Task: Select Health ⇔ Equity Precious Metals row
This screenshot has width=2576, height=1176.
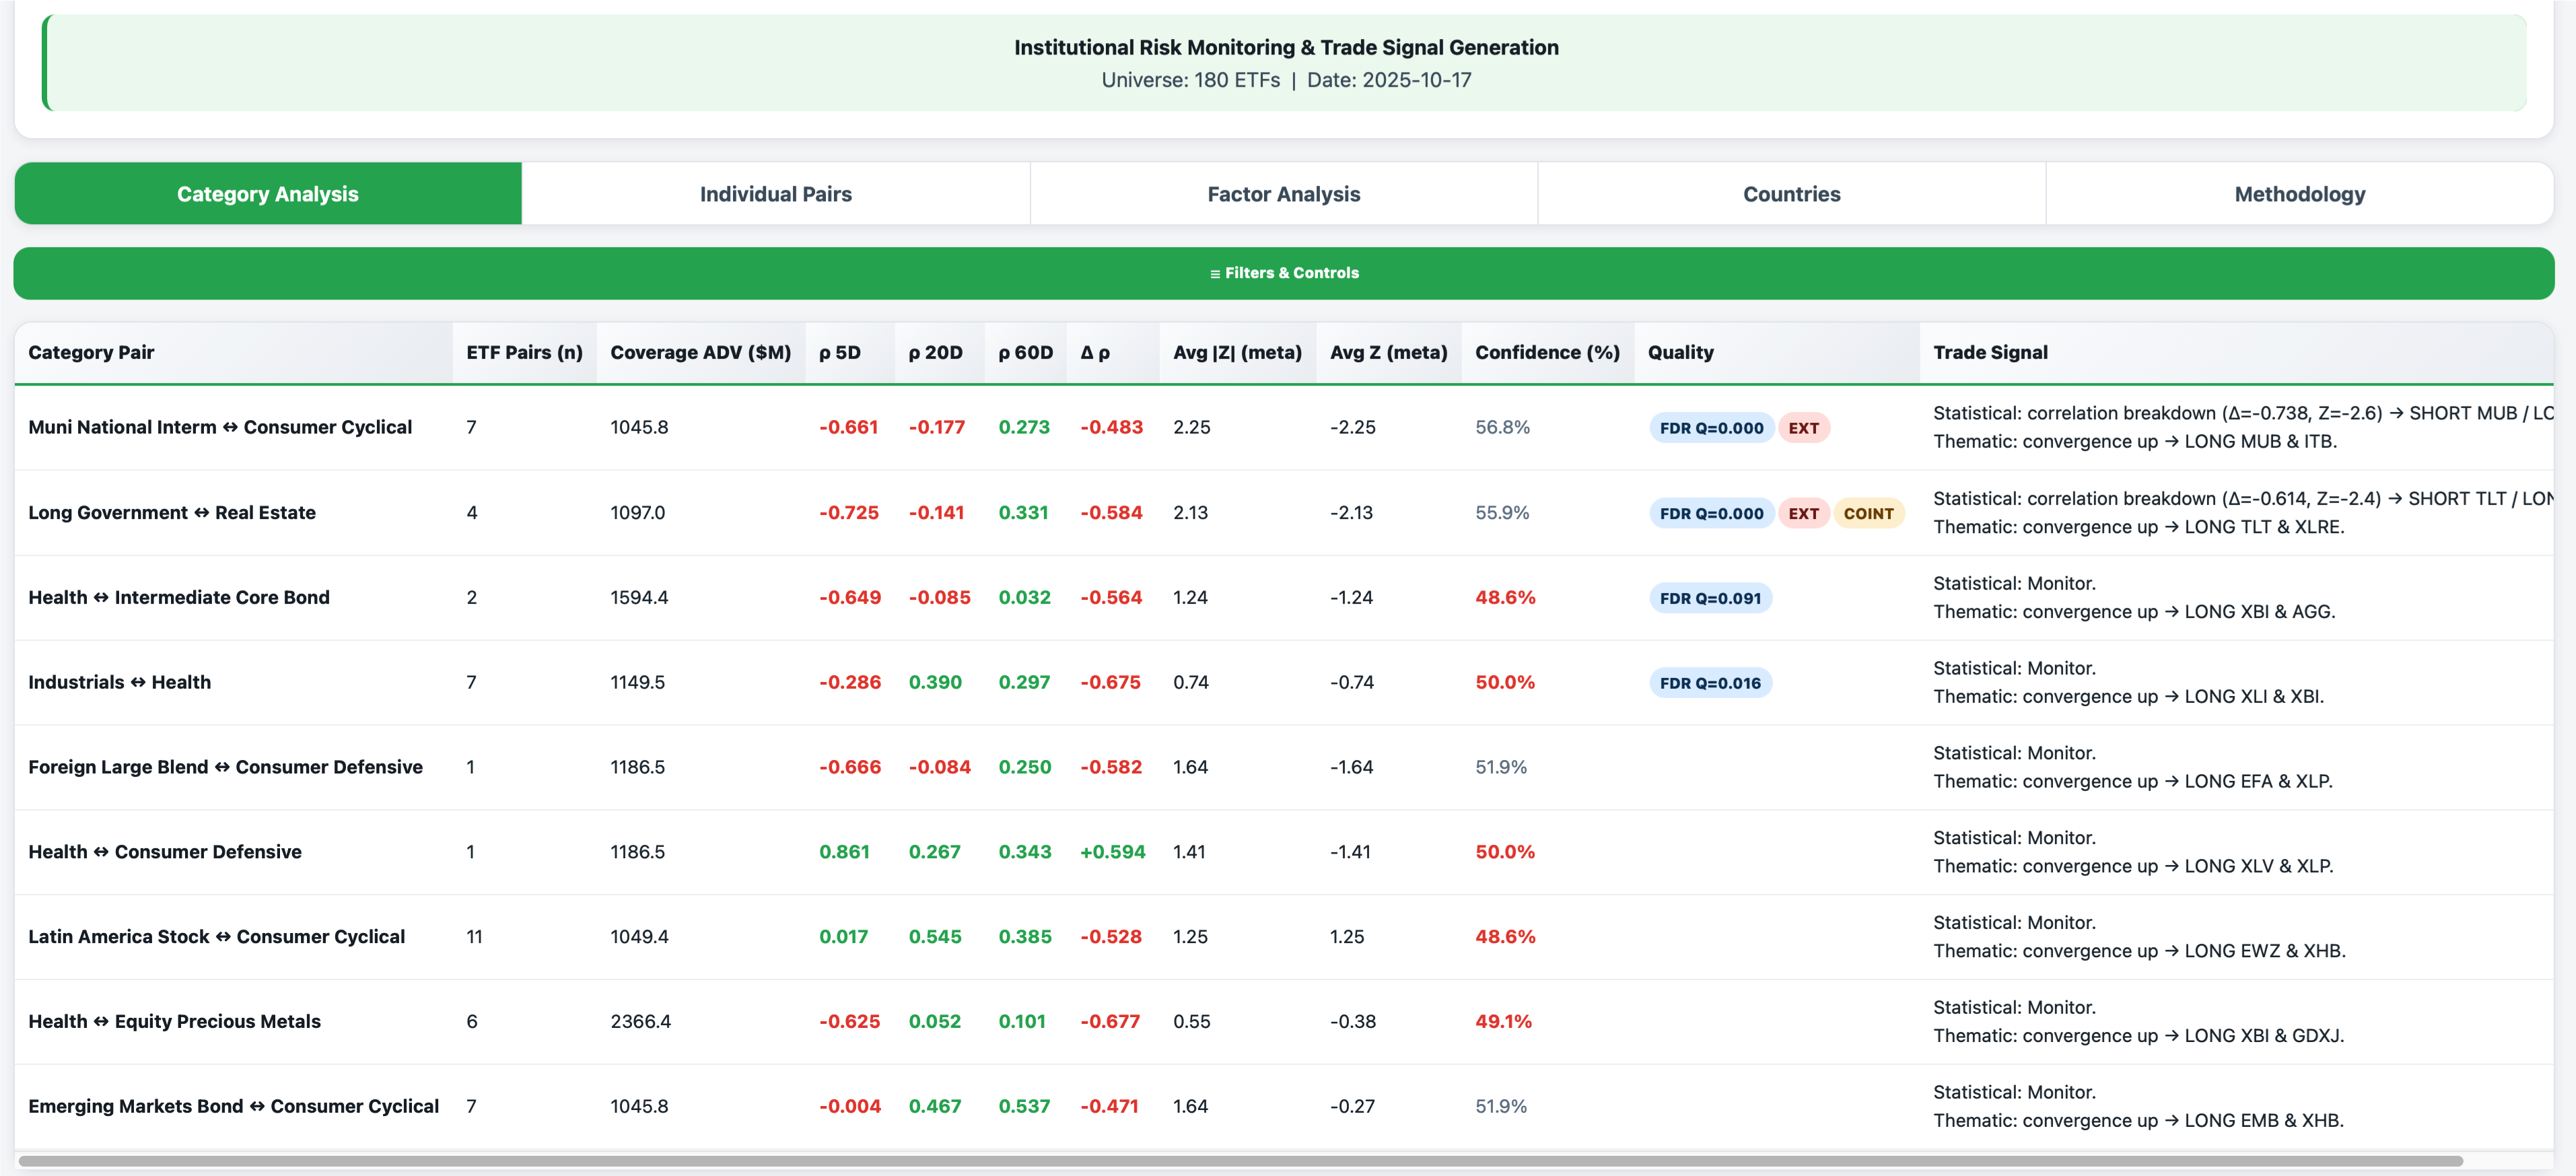Action: click(175, 1021)
